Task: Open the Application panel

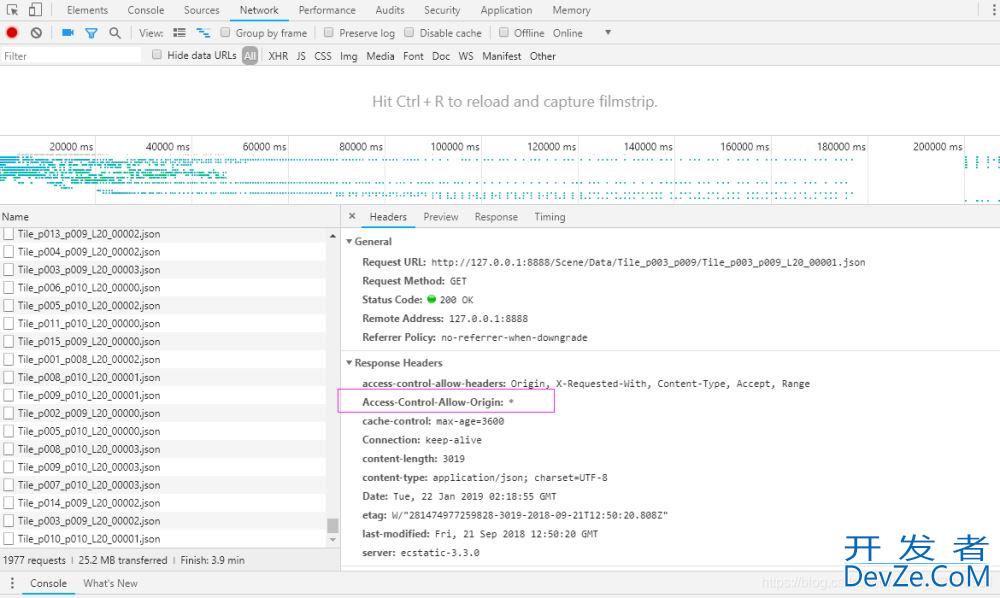Action: (x=506, y=10)
